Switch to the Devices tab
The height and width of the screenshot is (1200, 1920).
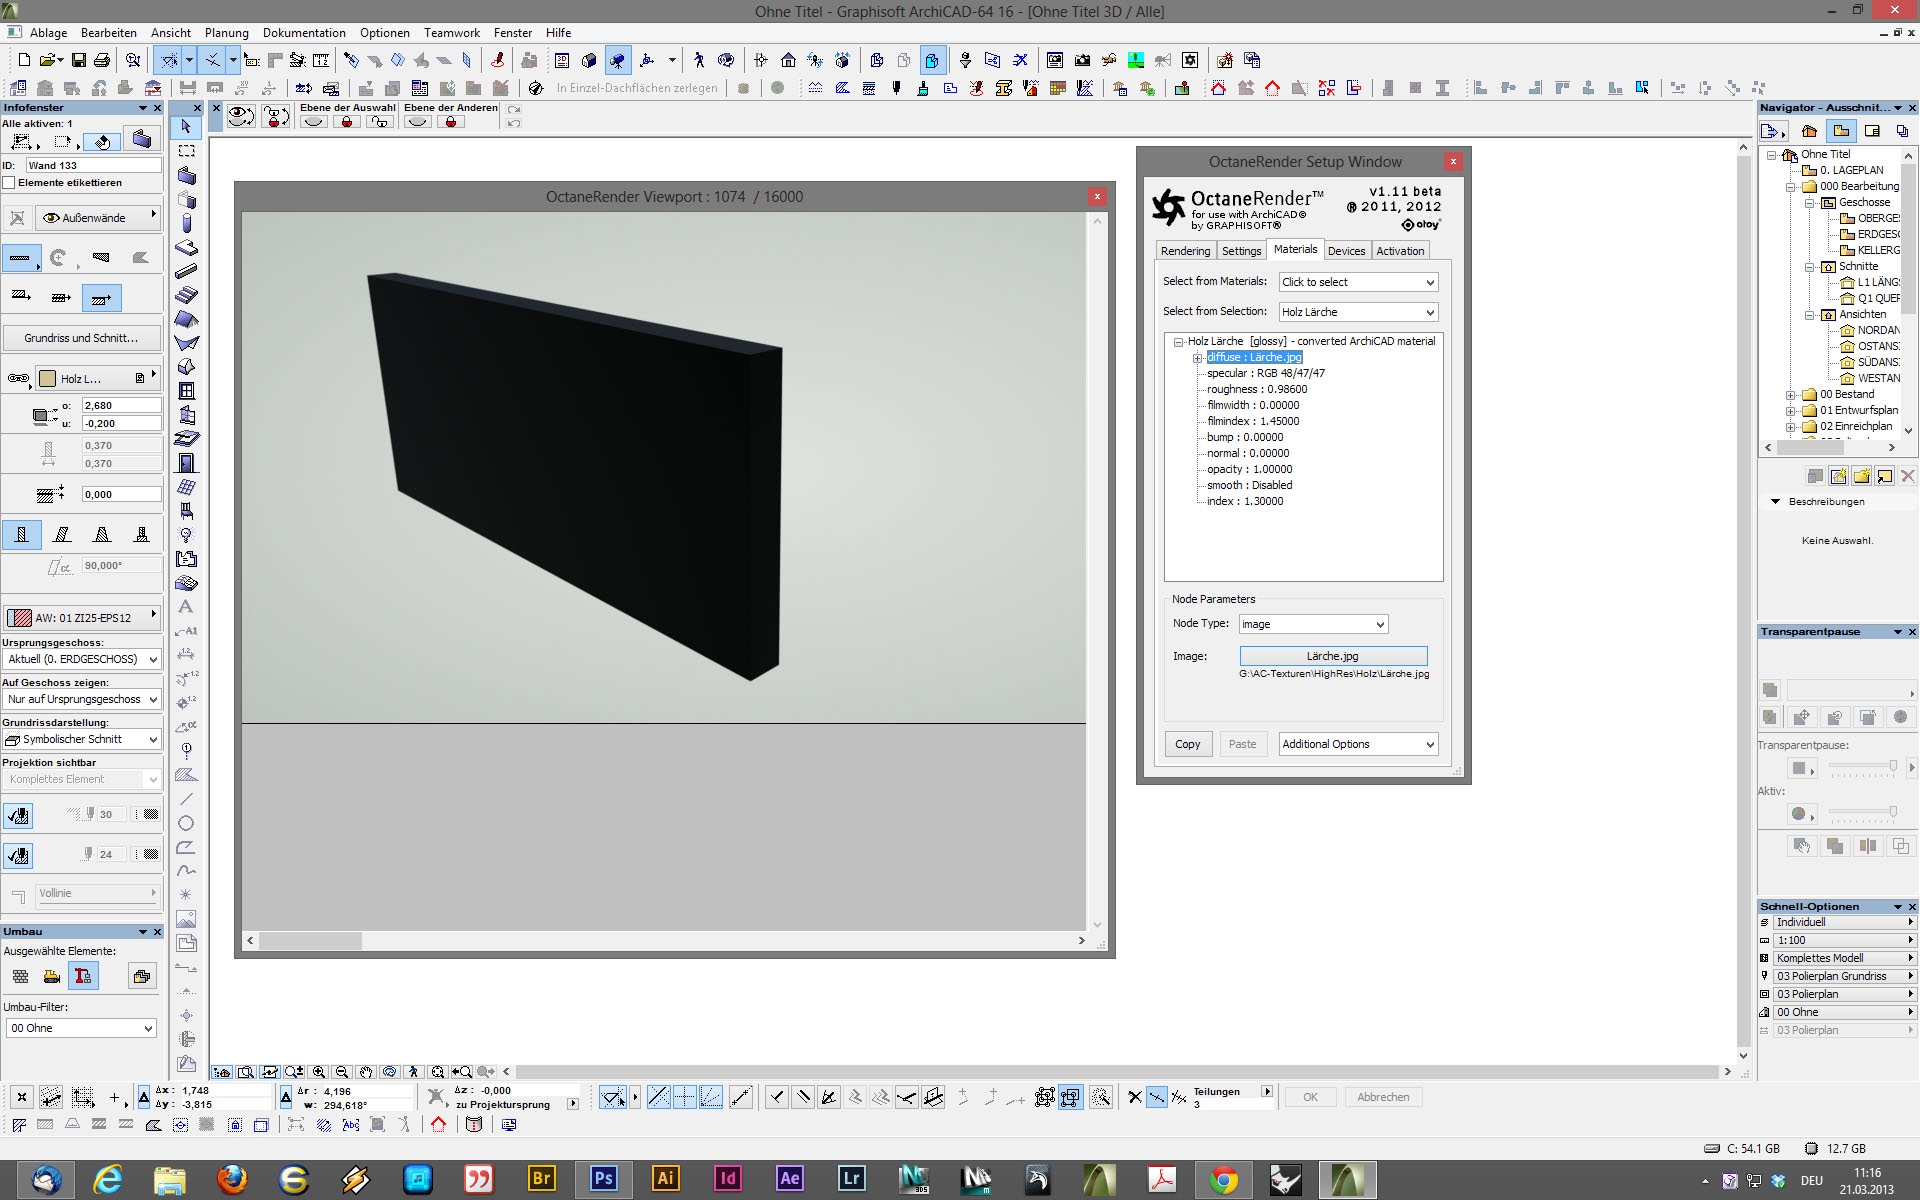tap(1346, 251)
